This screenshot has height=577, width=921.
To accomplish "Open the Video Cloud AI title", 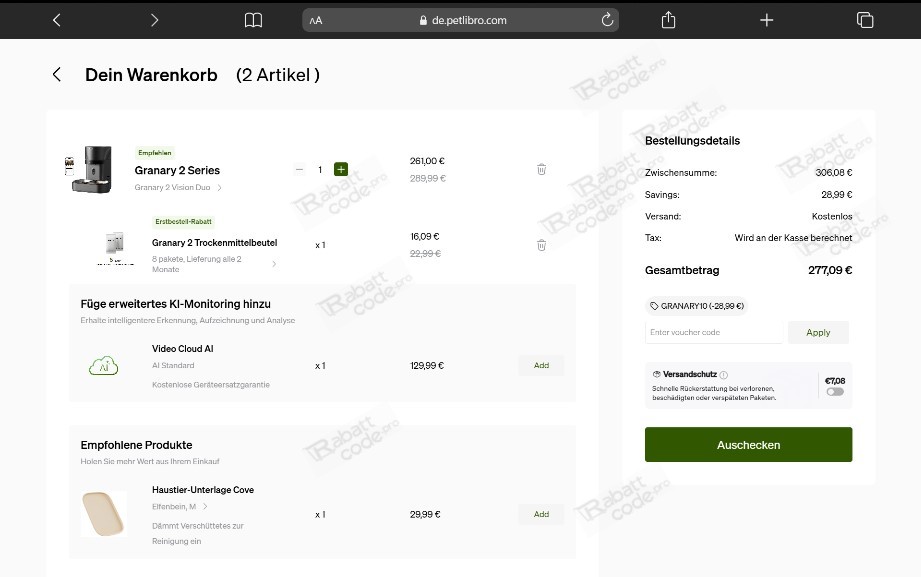I will [x=183, y=348].
